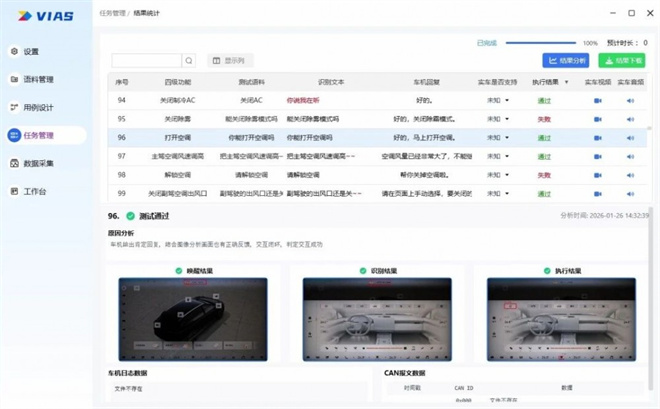660x409 pixels.
Task: Open 设置 from the sidebar
Action: click(x=31, y=51)
